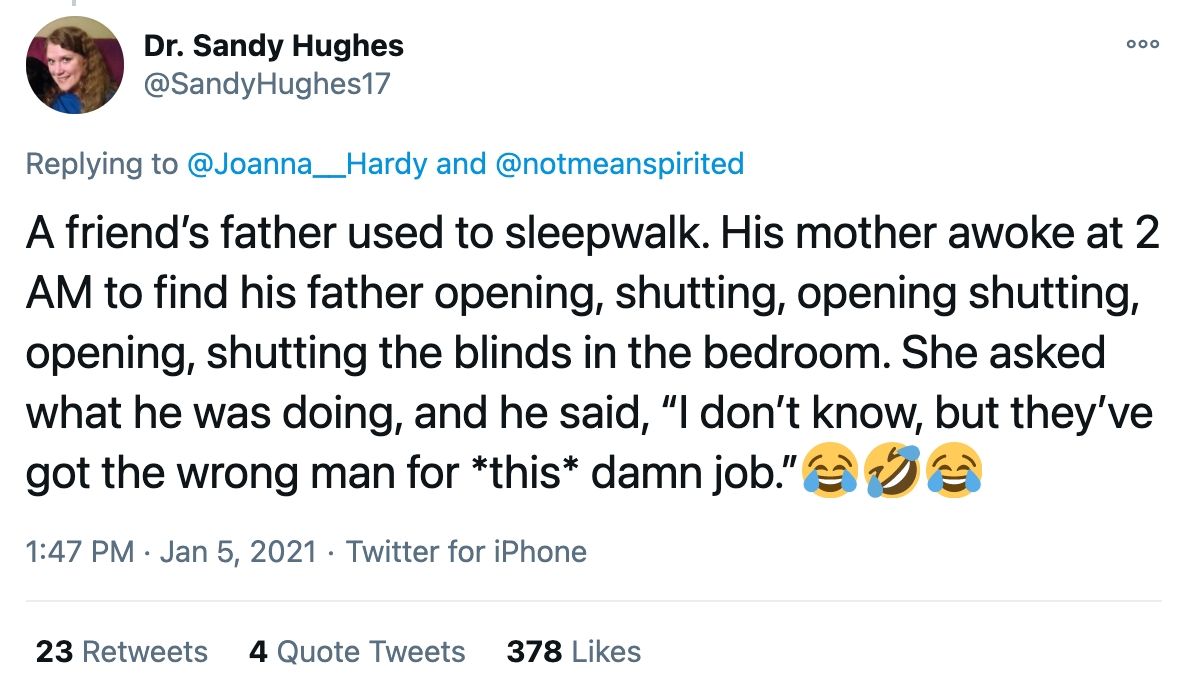Screen dimensions: 1178x692
Task: View the 23 Retweets list
Action: 121,652
